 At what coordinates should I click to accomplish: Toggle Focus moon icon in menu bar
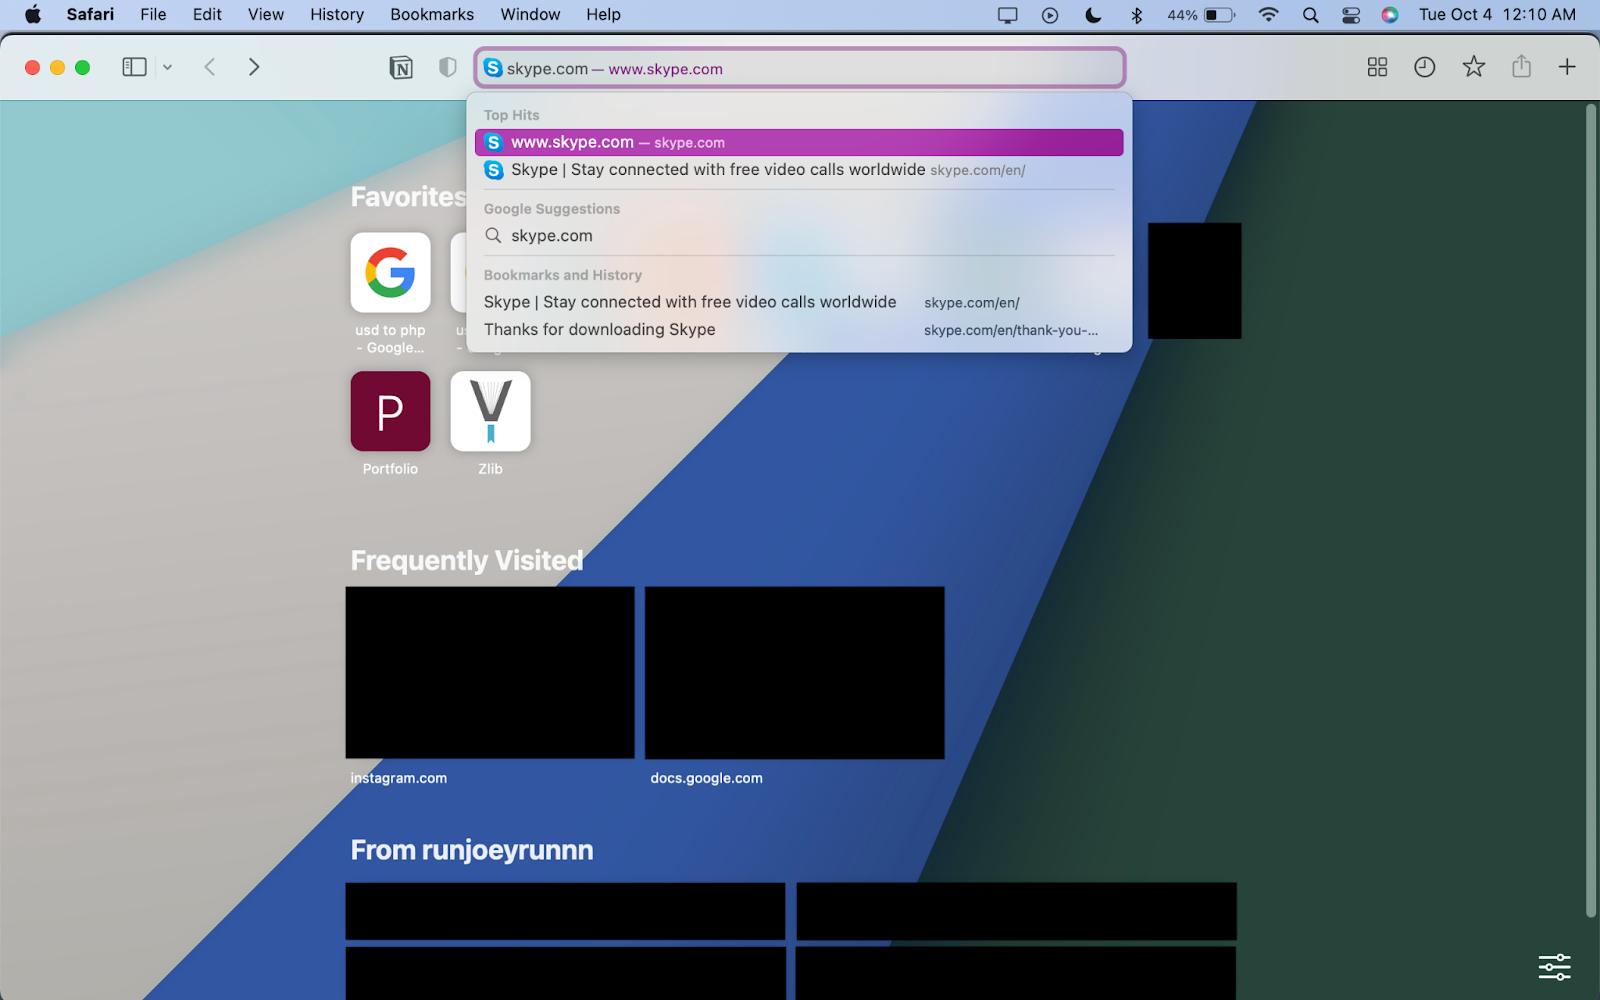coord(1093,15)
